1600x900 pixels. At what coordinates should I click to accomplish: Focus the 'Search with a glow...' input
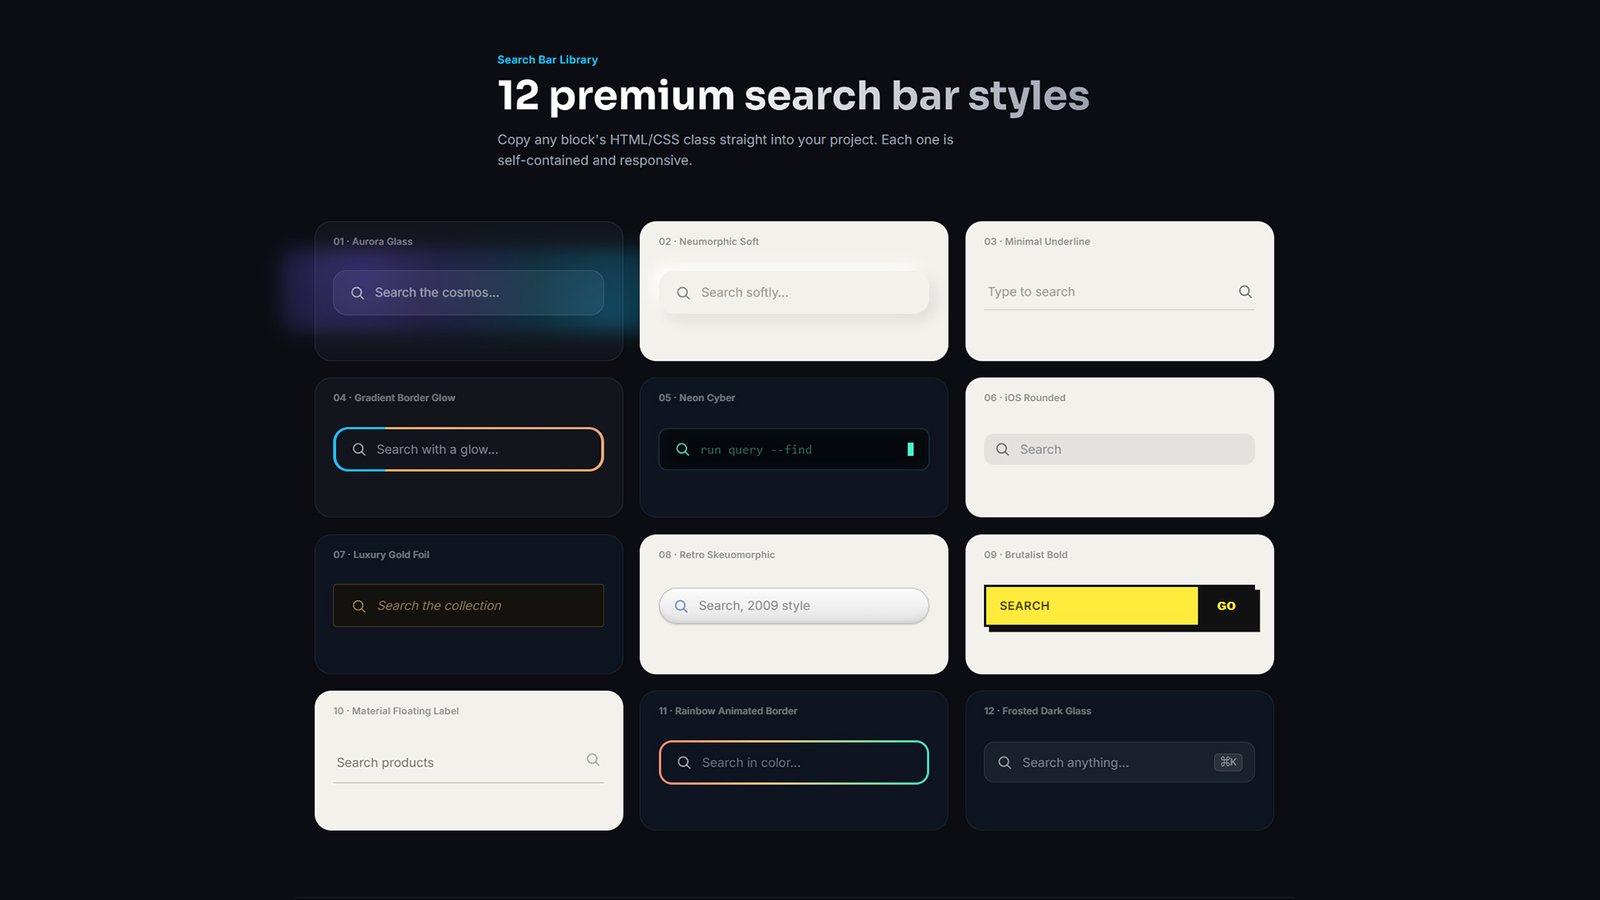click(x=468, y=449)
